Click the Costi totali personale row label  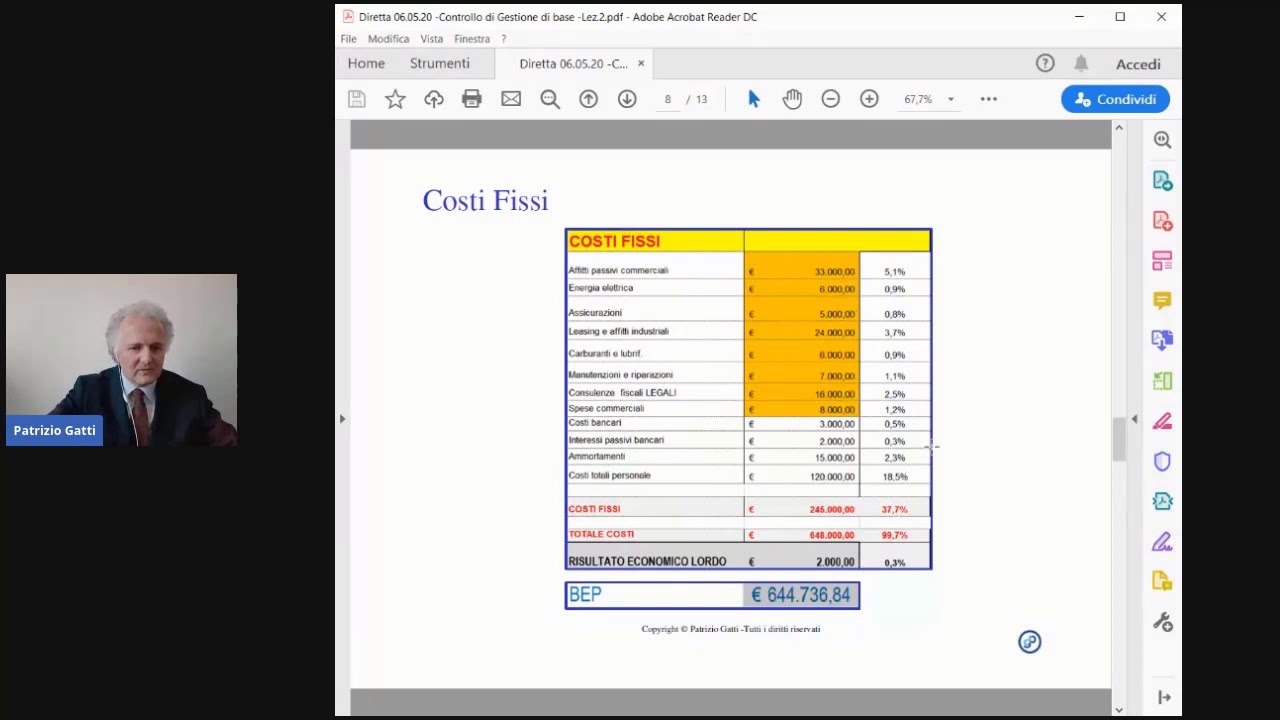(609, 475)
